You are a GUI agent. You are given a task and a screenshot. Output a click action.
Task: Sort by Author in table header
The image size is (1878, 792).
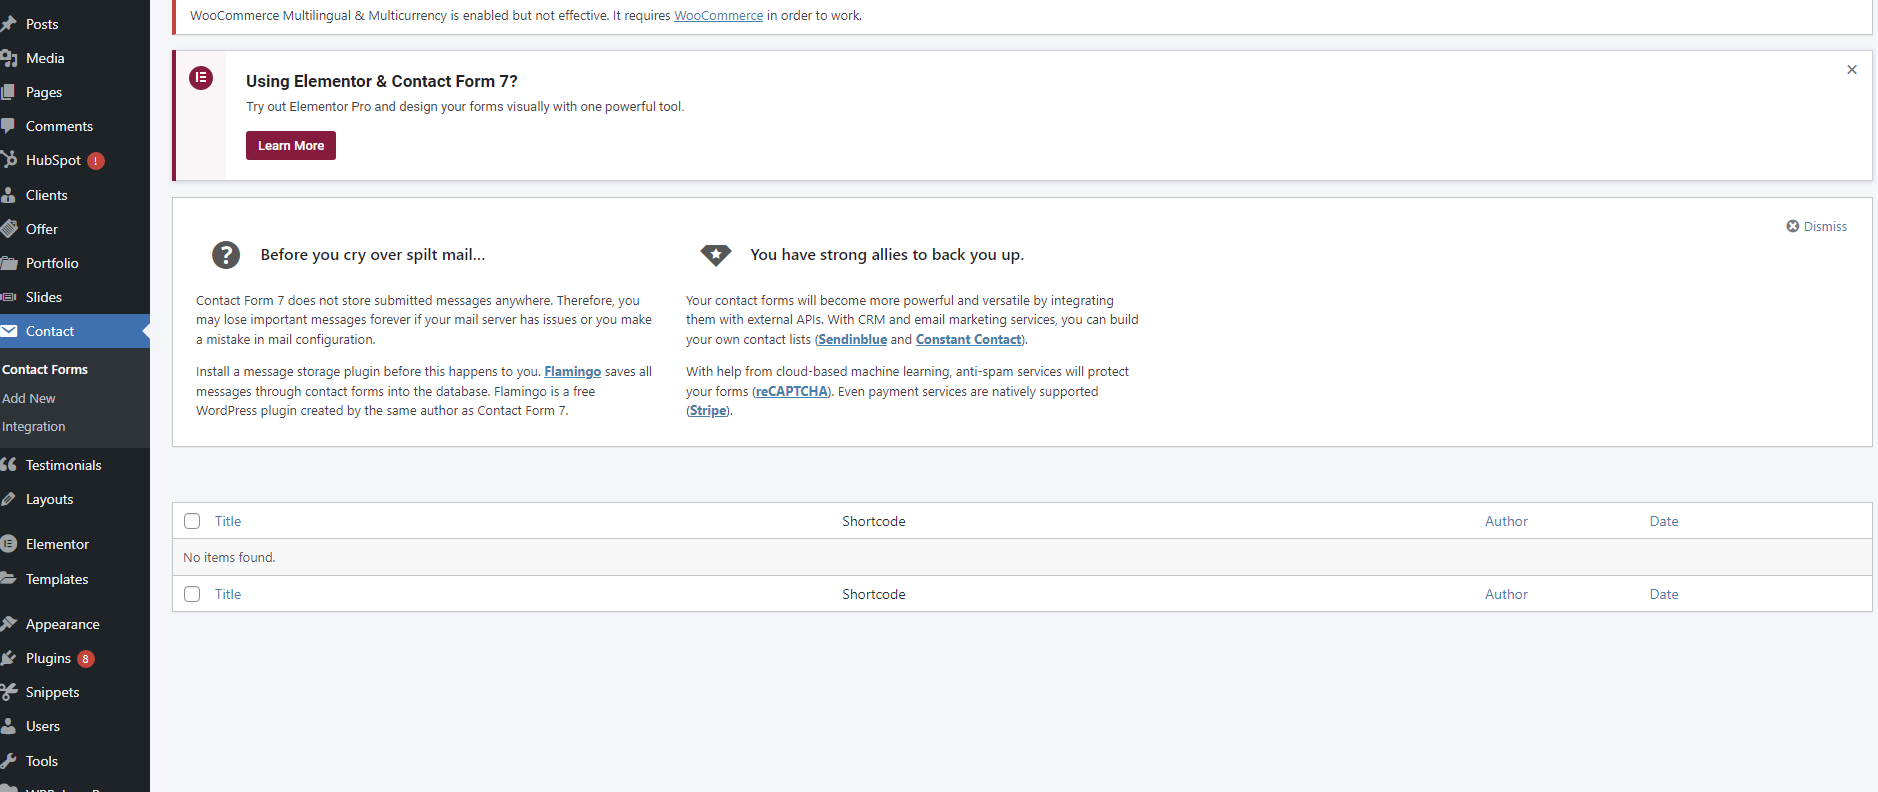pyautogui.click(x=1506, y=521)
